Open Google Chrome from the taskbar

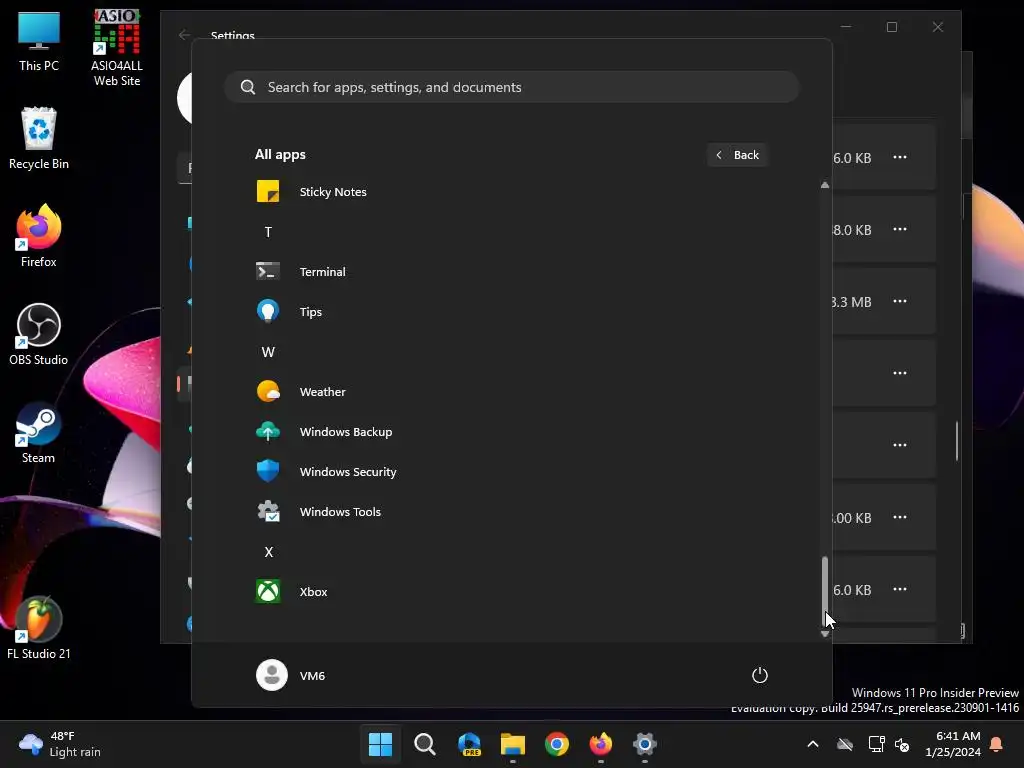click(557, 744)
